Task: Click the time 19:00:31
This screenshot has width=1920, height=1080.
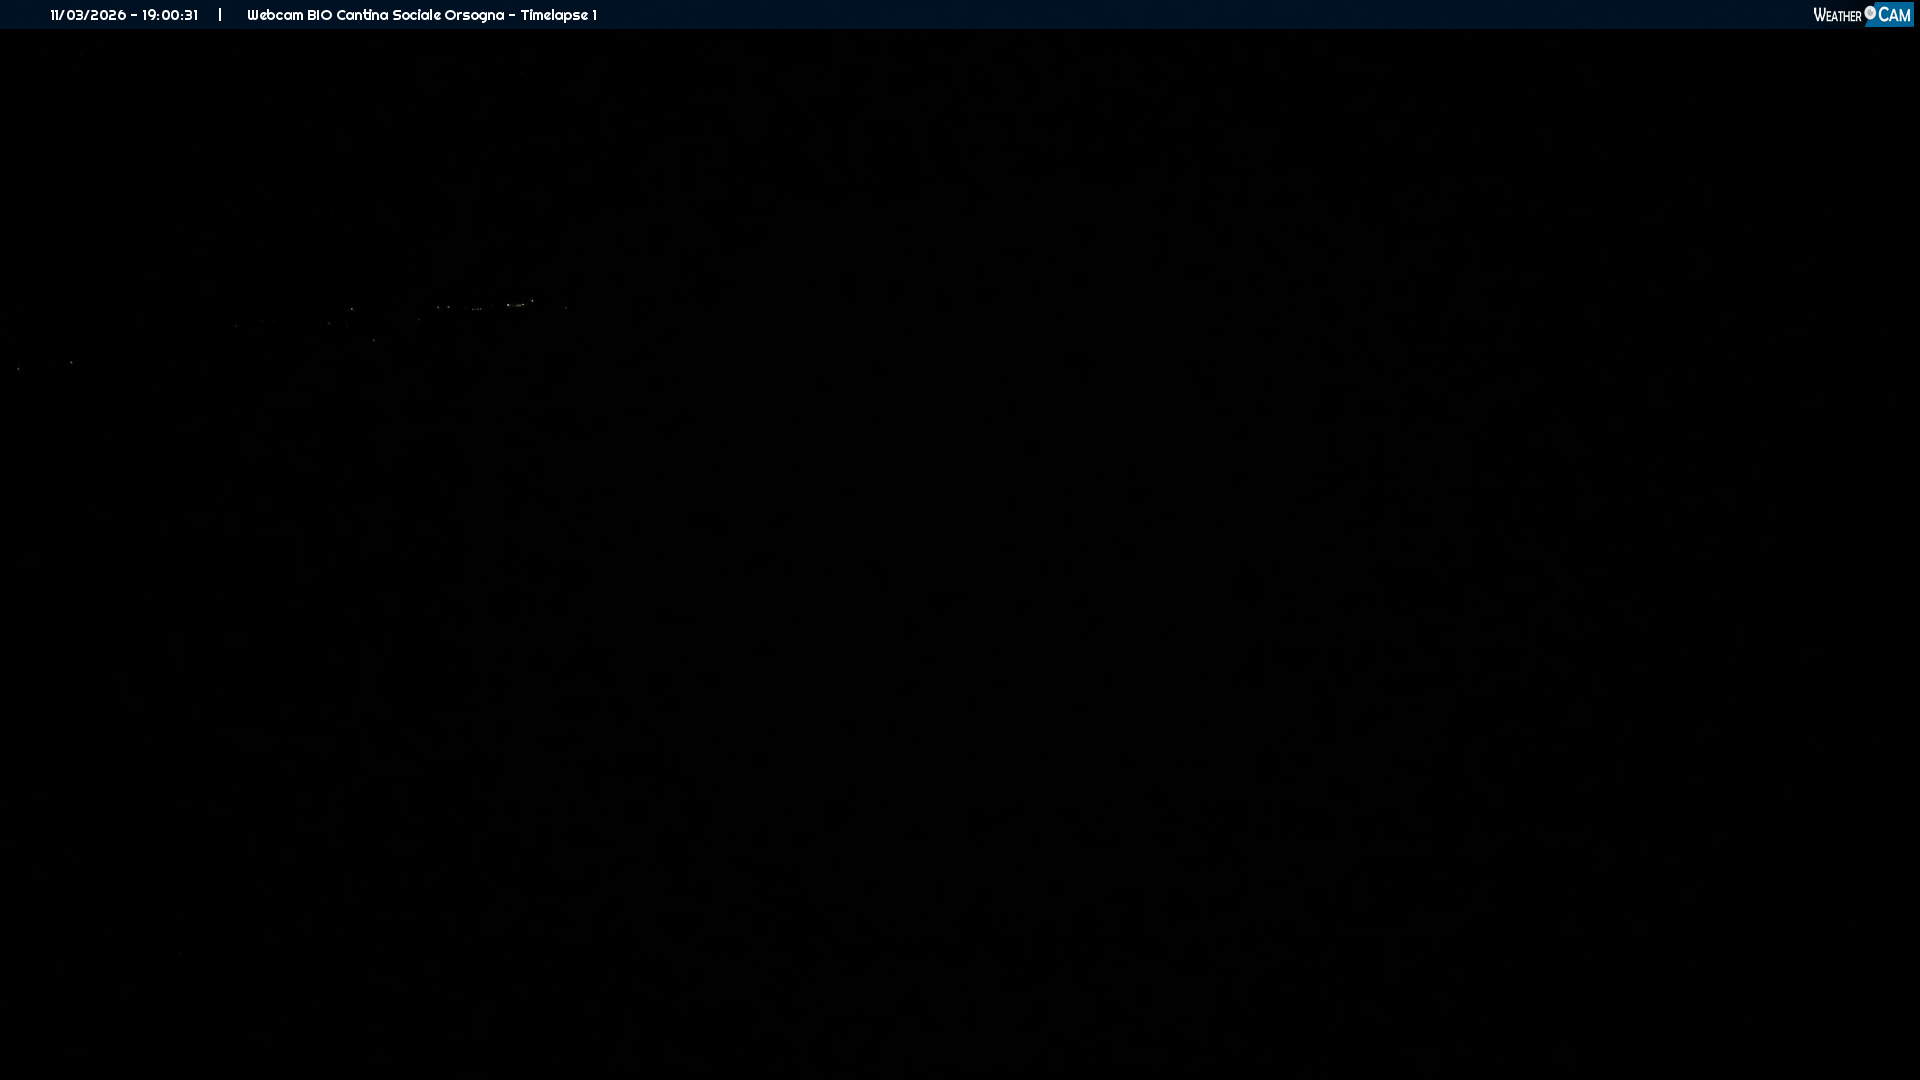Action: (x=170, y=15)
